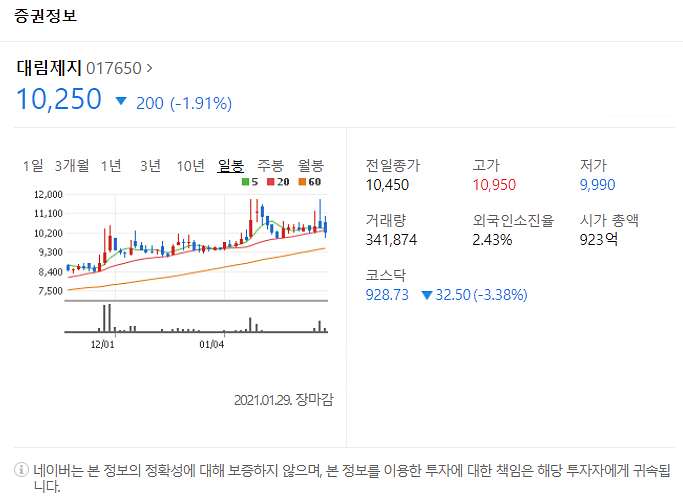Switch chart to 1년 period
This screenshot has height=504, width=683.
click(111, 166)
